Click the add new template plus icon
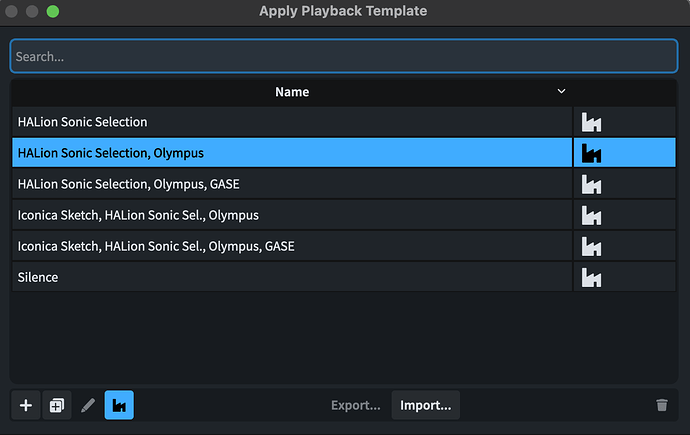This screenshot has height=435, width=690. 26,405
